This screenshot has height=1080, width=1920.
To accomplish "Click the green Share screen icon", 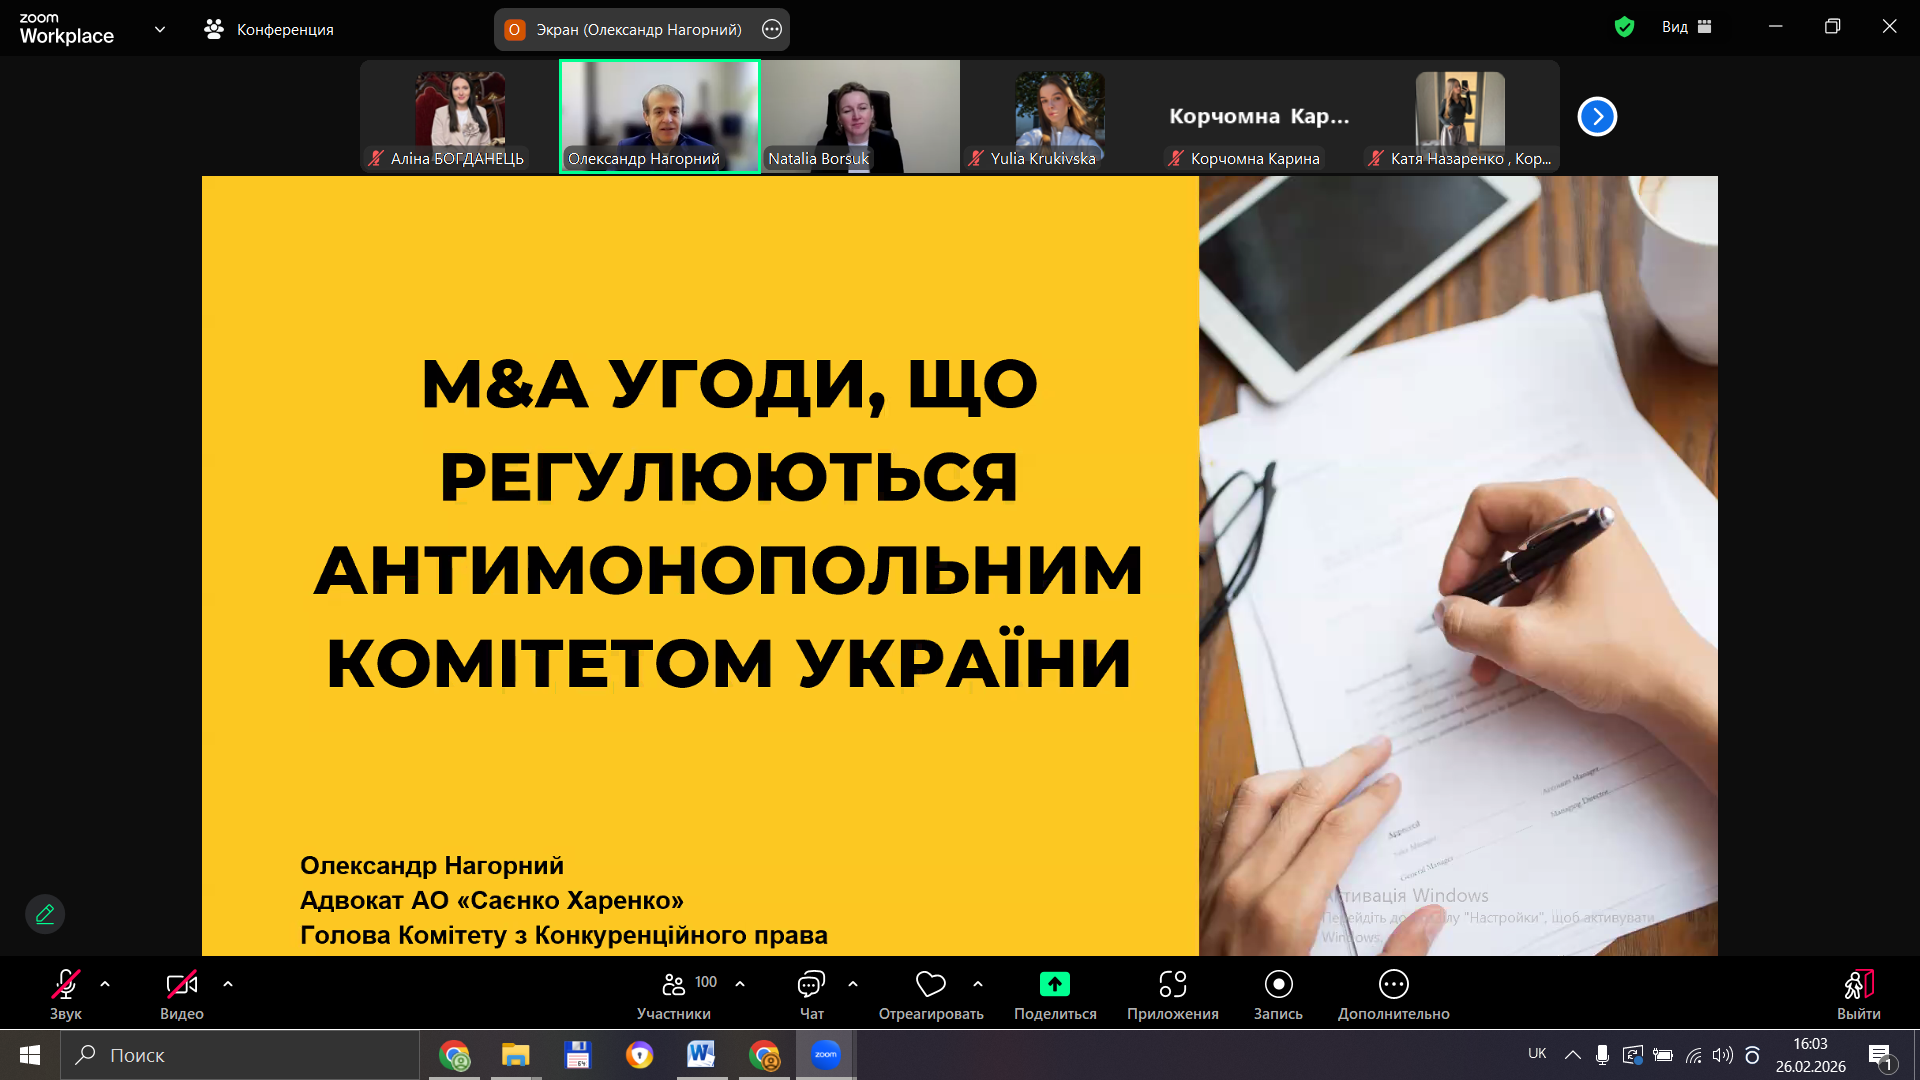I will pyautogui.click(x=1054, y=985).
